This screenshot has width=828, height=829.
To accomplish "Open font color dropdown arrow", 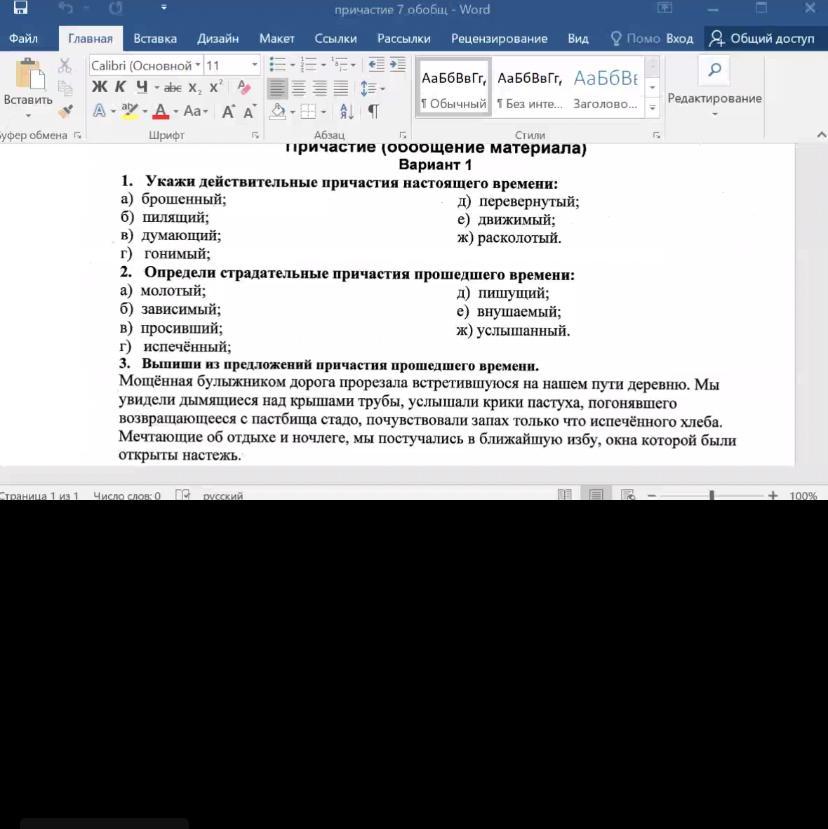I will pyautogui.click(x=176, y=112).
